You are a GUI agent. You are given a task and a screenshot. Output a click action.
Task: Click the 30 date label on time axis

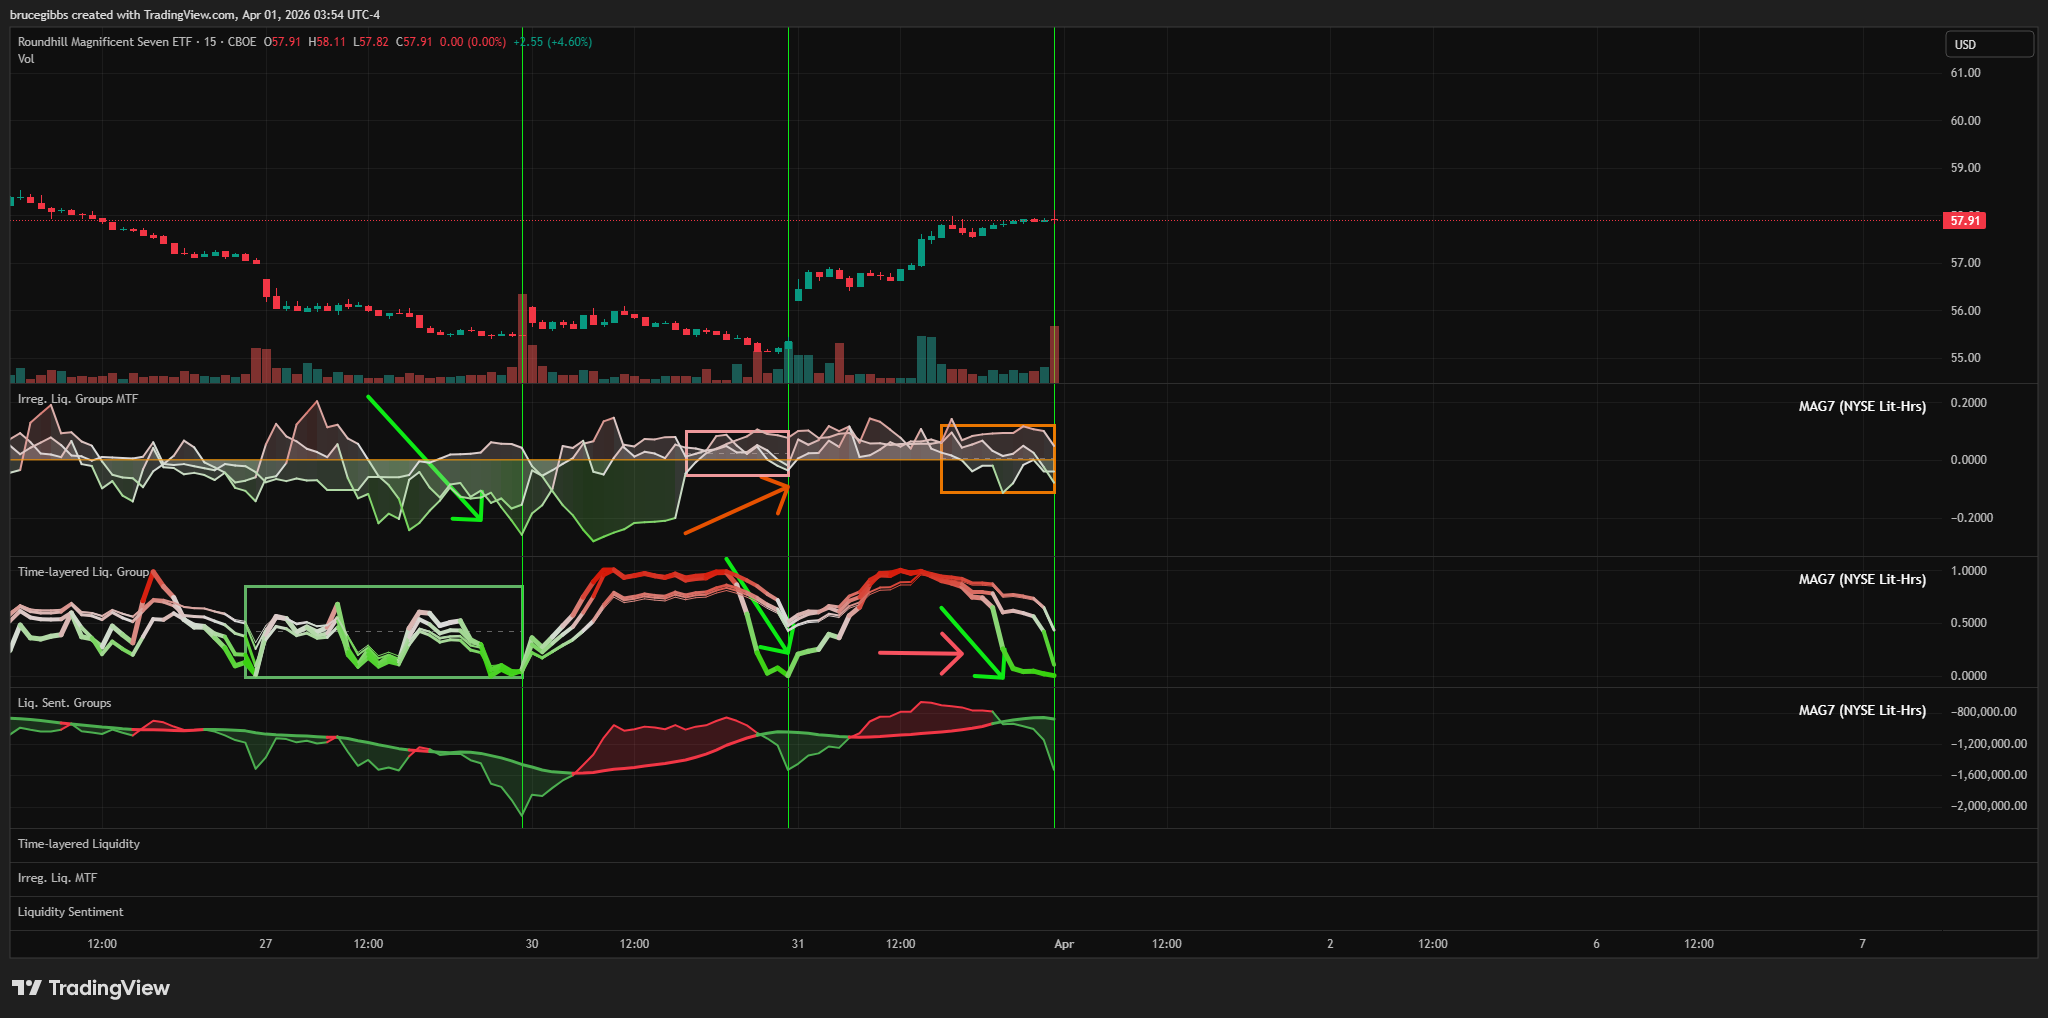[x=532, y=944]
